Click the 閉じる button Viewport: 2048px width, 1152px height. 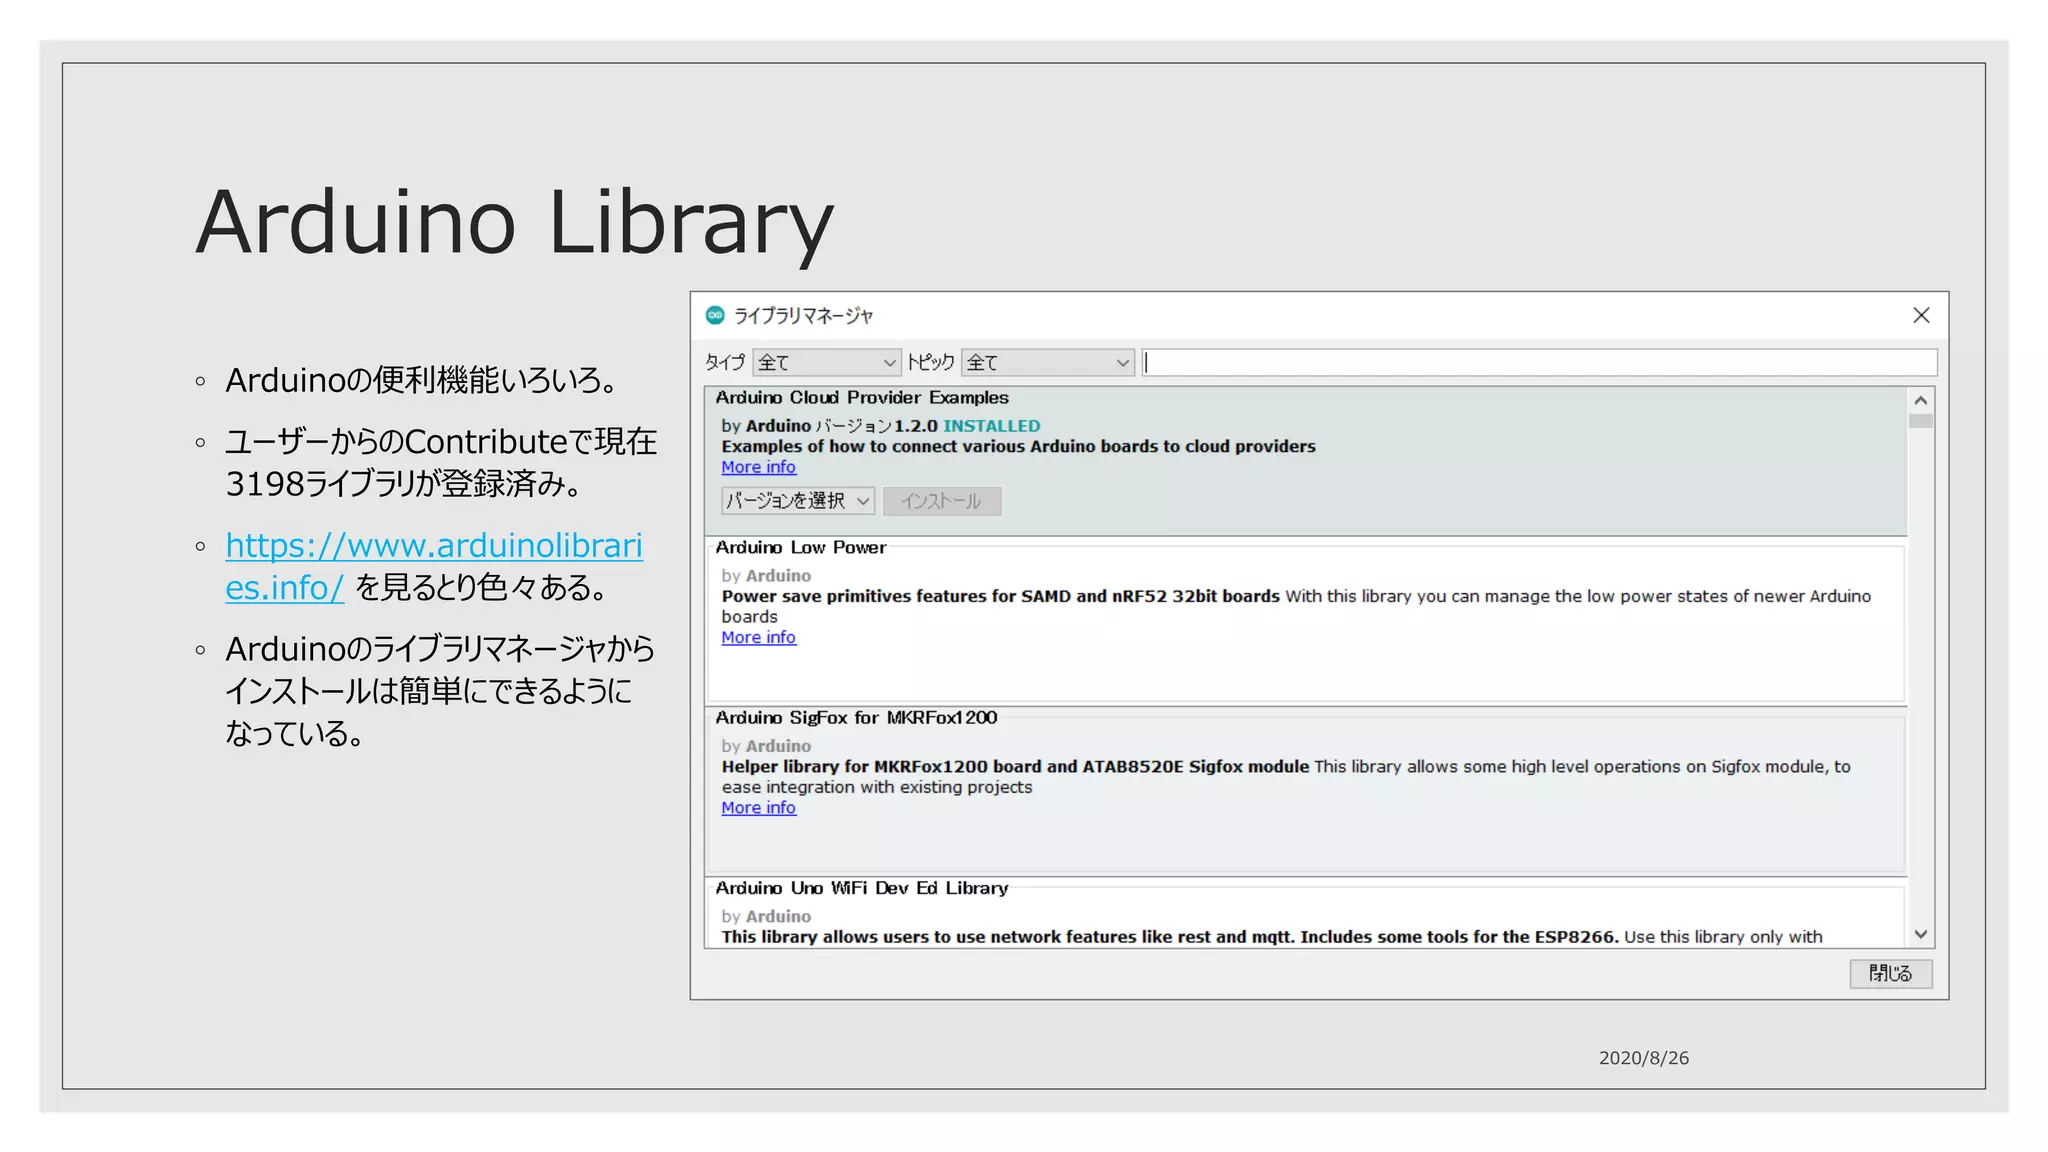click(x=1890, y=973)
